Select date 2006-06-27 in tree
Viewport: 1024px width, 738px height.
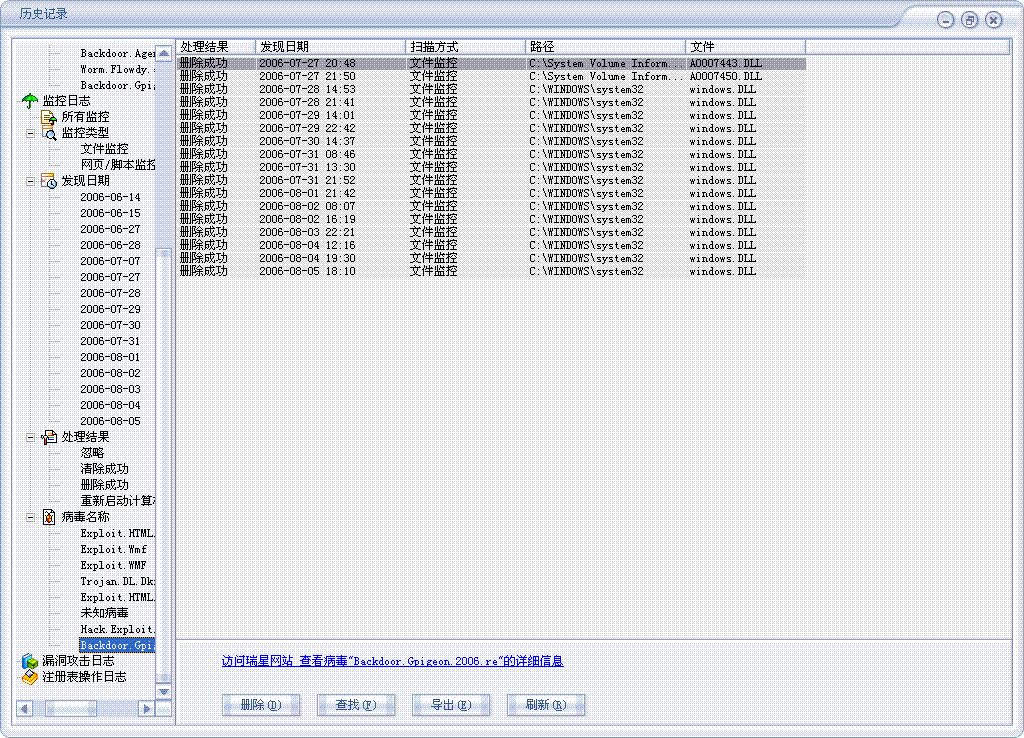[110, 229]
